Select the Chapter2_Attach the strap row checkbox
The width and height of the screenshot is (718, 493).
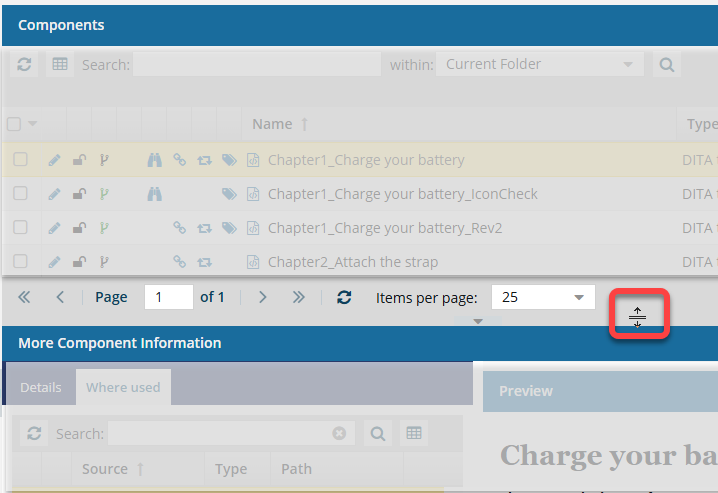20,262
